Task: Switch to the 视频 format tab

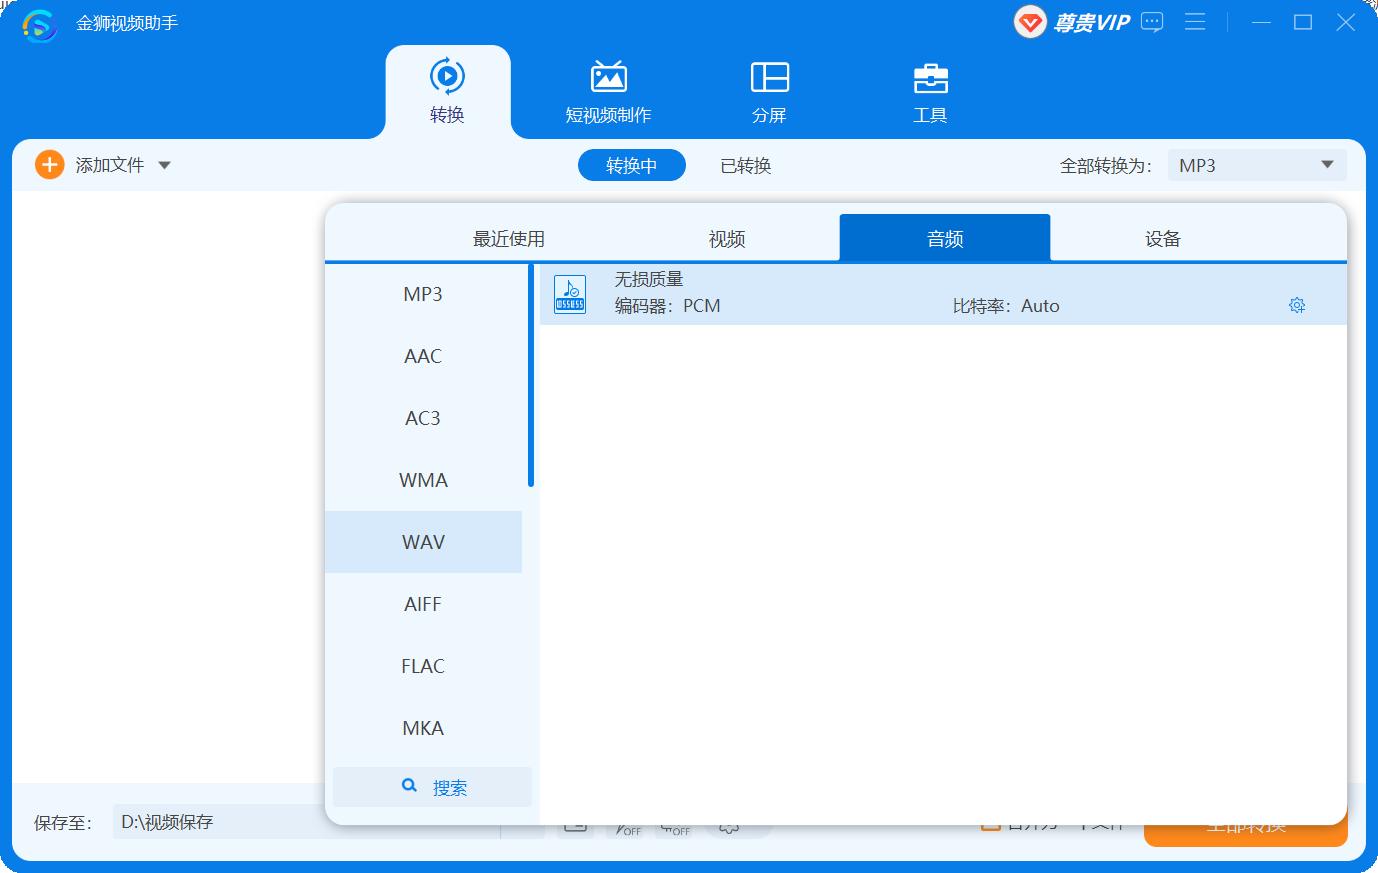Action: (727, 239)
